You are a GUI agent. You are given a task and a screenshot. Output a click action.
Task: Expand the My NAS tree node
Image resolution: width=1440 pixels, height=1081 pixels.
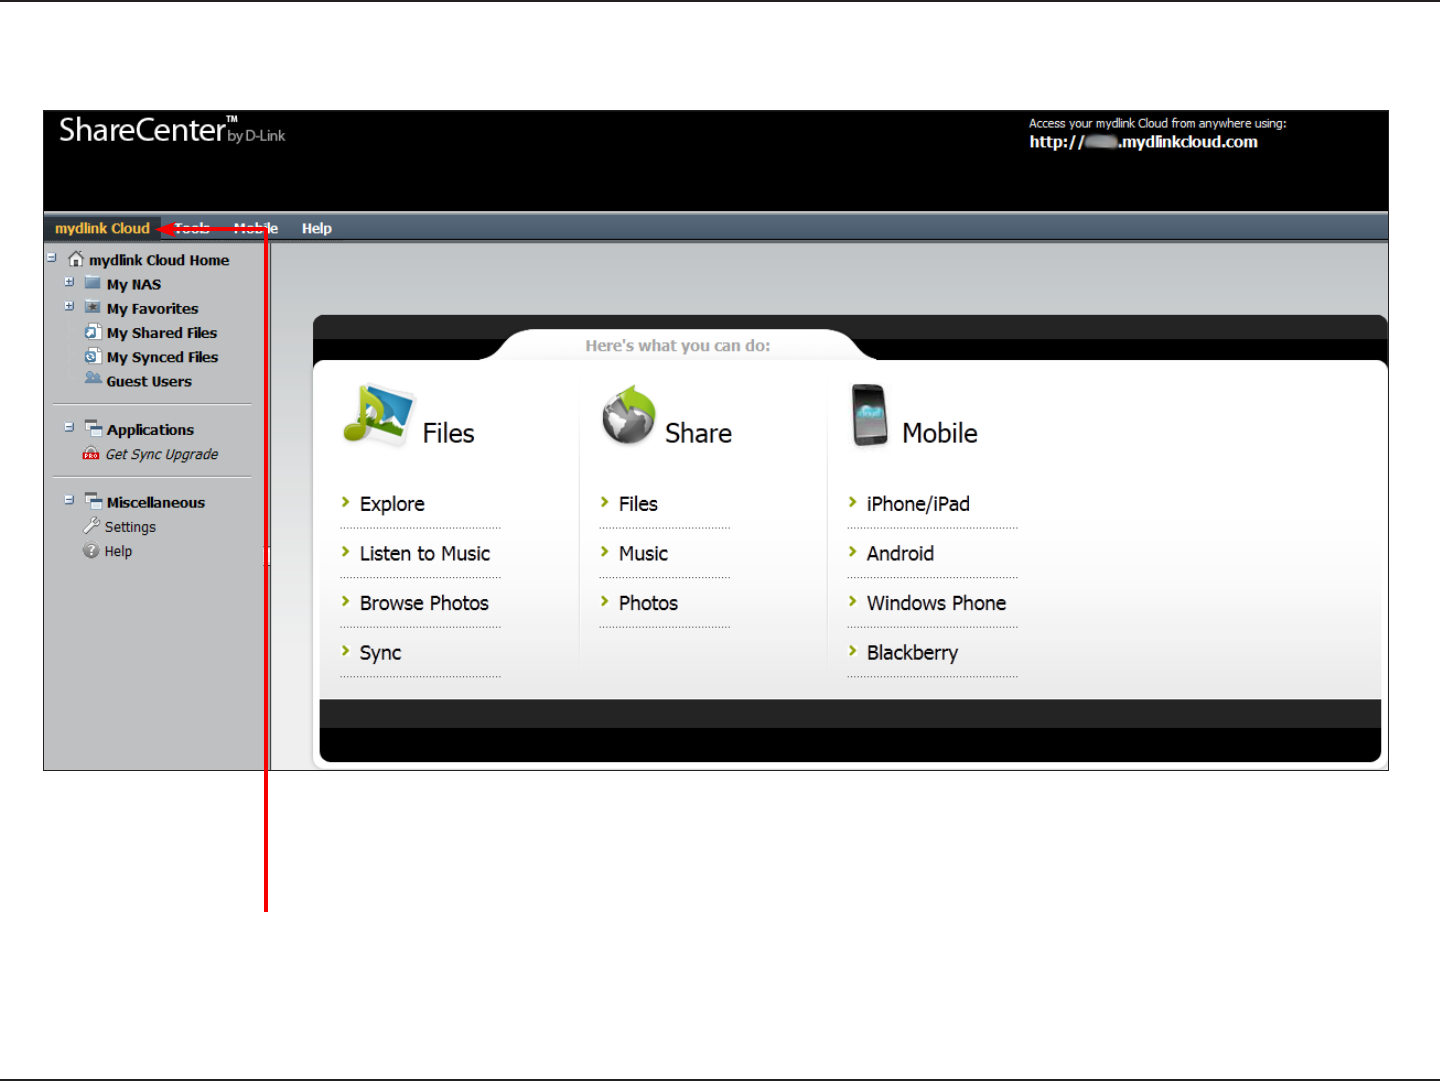pos(69,282)
